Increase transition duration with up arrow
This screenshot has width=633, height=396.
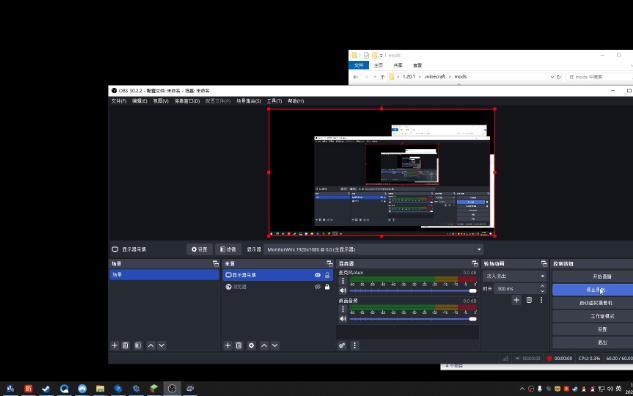tap(542, 286)
